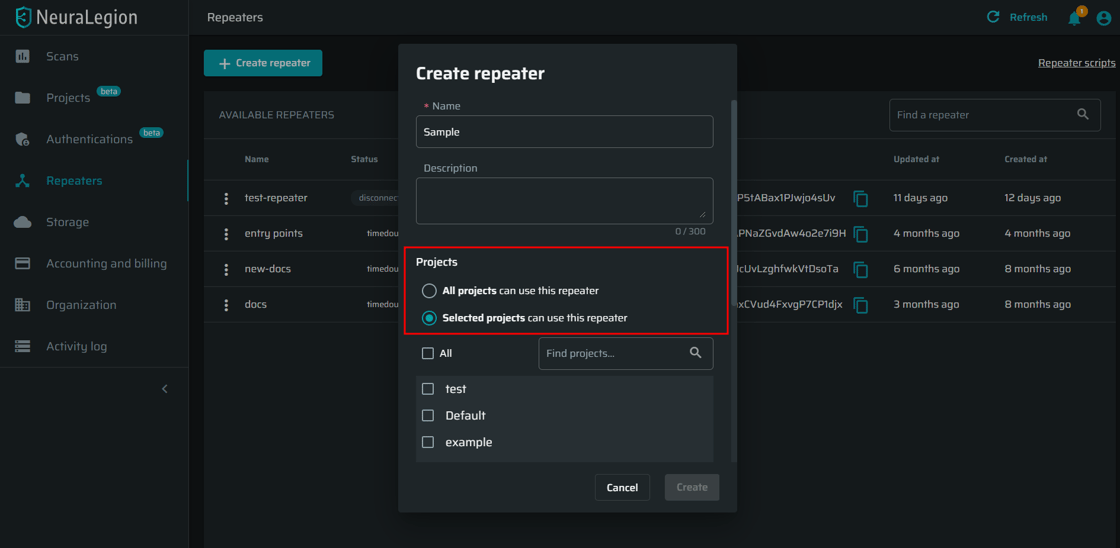
Task: Tick the example project checkbox
Action: point(428,442)
